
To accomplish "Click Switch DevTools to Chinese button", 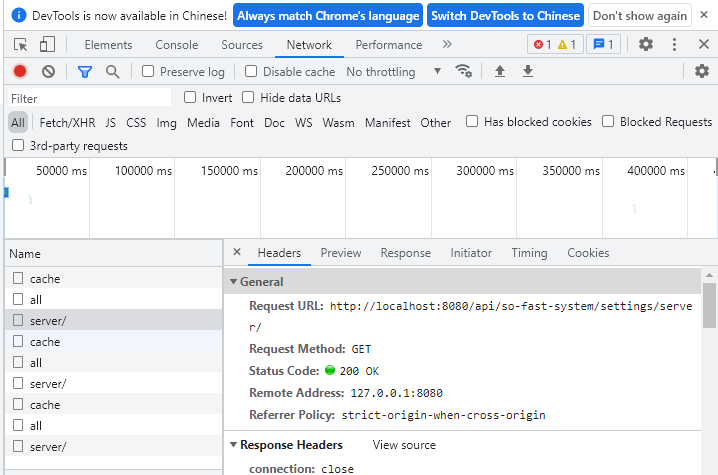I will 505,16.
